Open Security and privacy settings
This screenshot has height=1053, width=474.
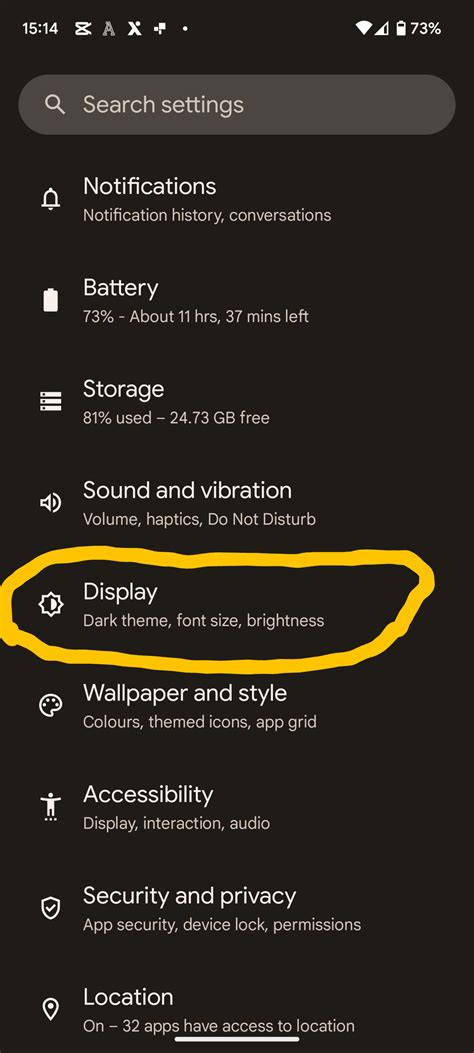[x=237, y=908]
